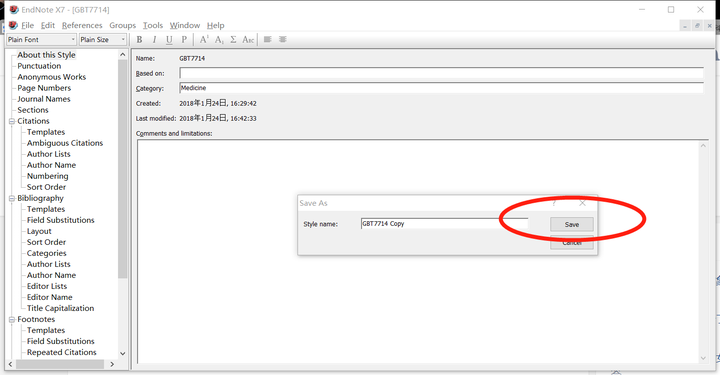Image resolution: width=720 pixels, height=375 pixels.
Task: Select Field Substitutions under Bibliography
Action: (x=61, y=220)
